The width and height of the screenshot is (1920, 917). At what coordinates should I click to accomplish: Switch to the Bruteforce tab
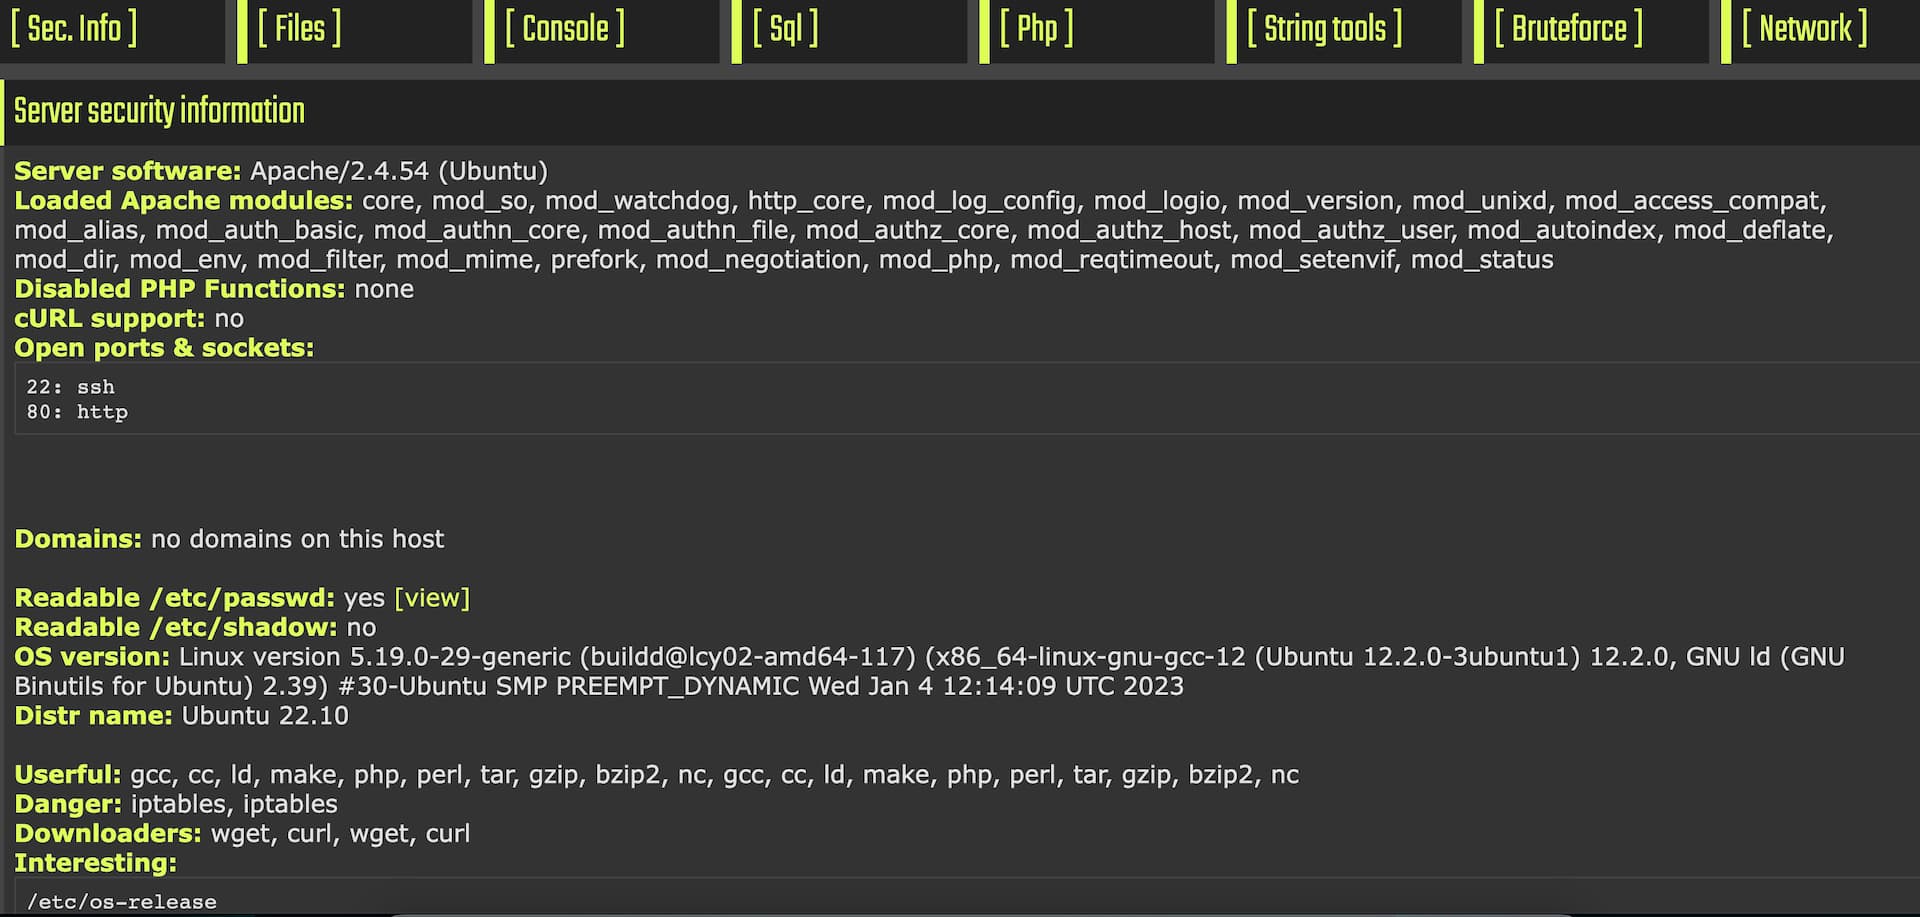(x=1568, y=29)
